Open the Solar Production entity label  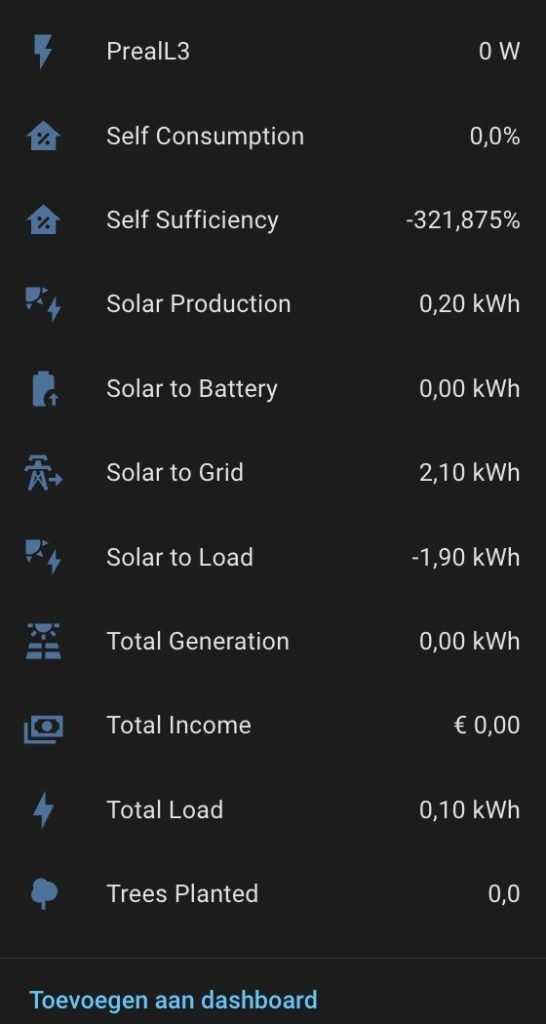coord(199,304)
